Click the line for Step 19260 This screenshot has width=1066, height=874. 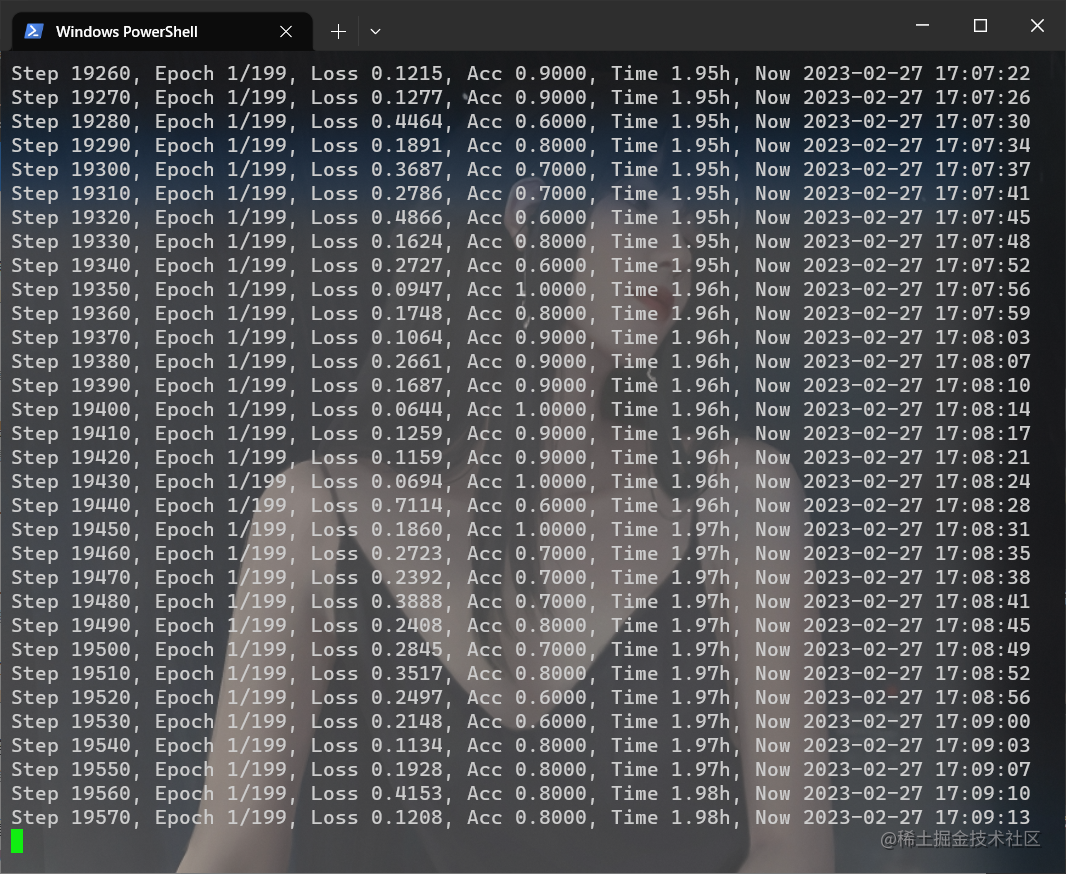click(x=521, y=73)
